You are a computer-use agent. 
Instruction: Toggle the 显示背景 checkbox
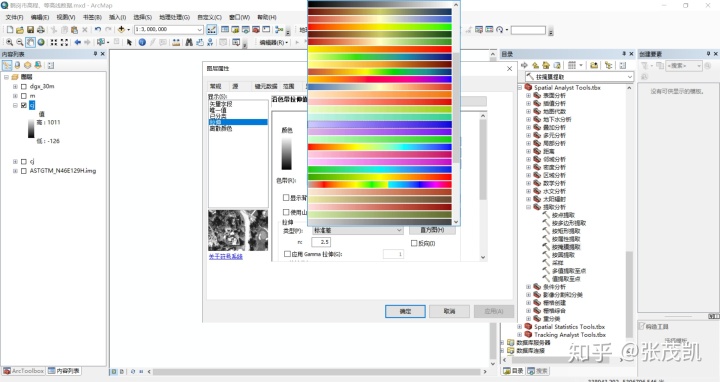pos(286,197)
